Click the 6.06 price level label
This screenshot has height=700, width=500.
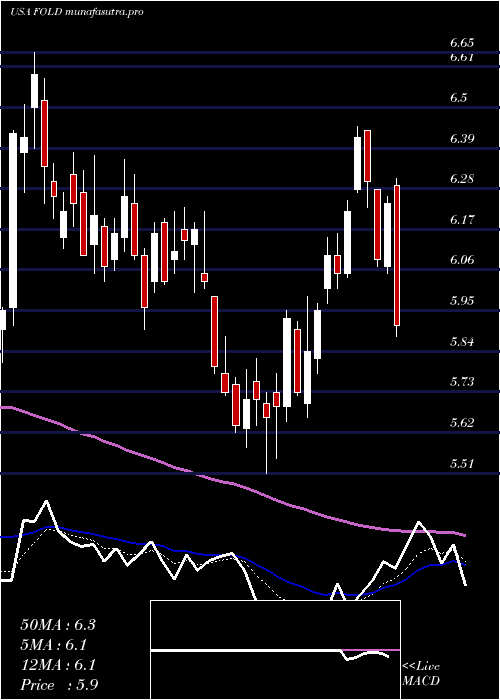[x=462, y=260]
